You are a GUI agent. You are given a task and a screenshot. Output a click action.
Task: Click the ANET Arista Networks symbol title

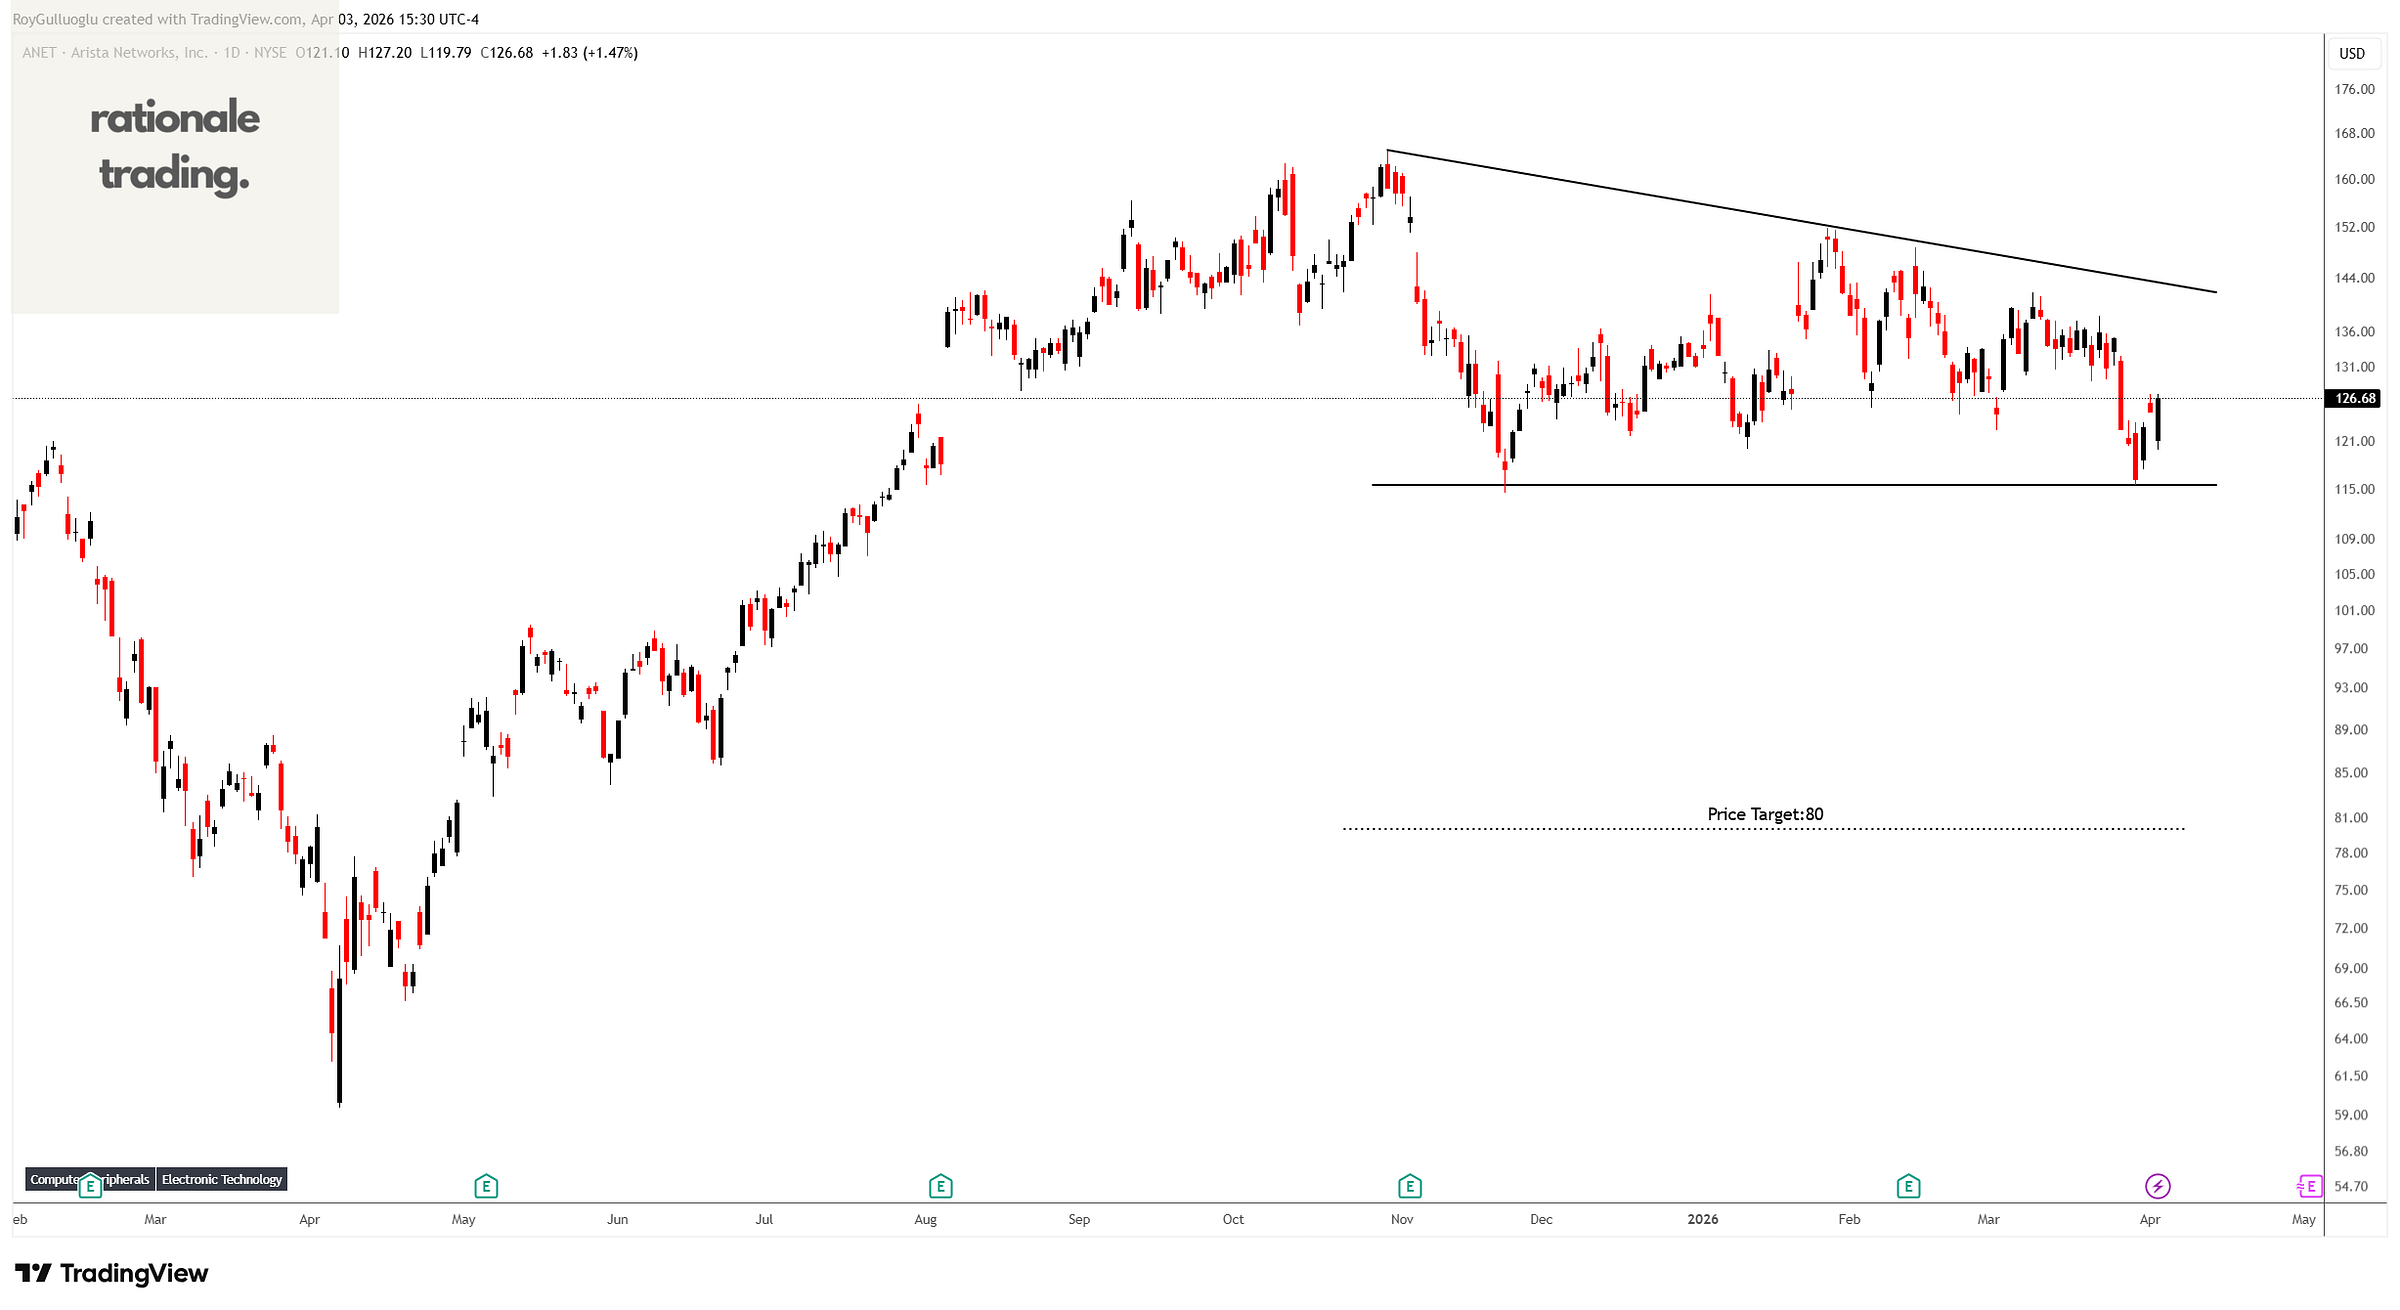click(x=115, y=53)
